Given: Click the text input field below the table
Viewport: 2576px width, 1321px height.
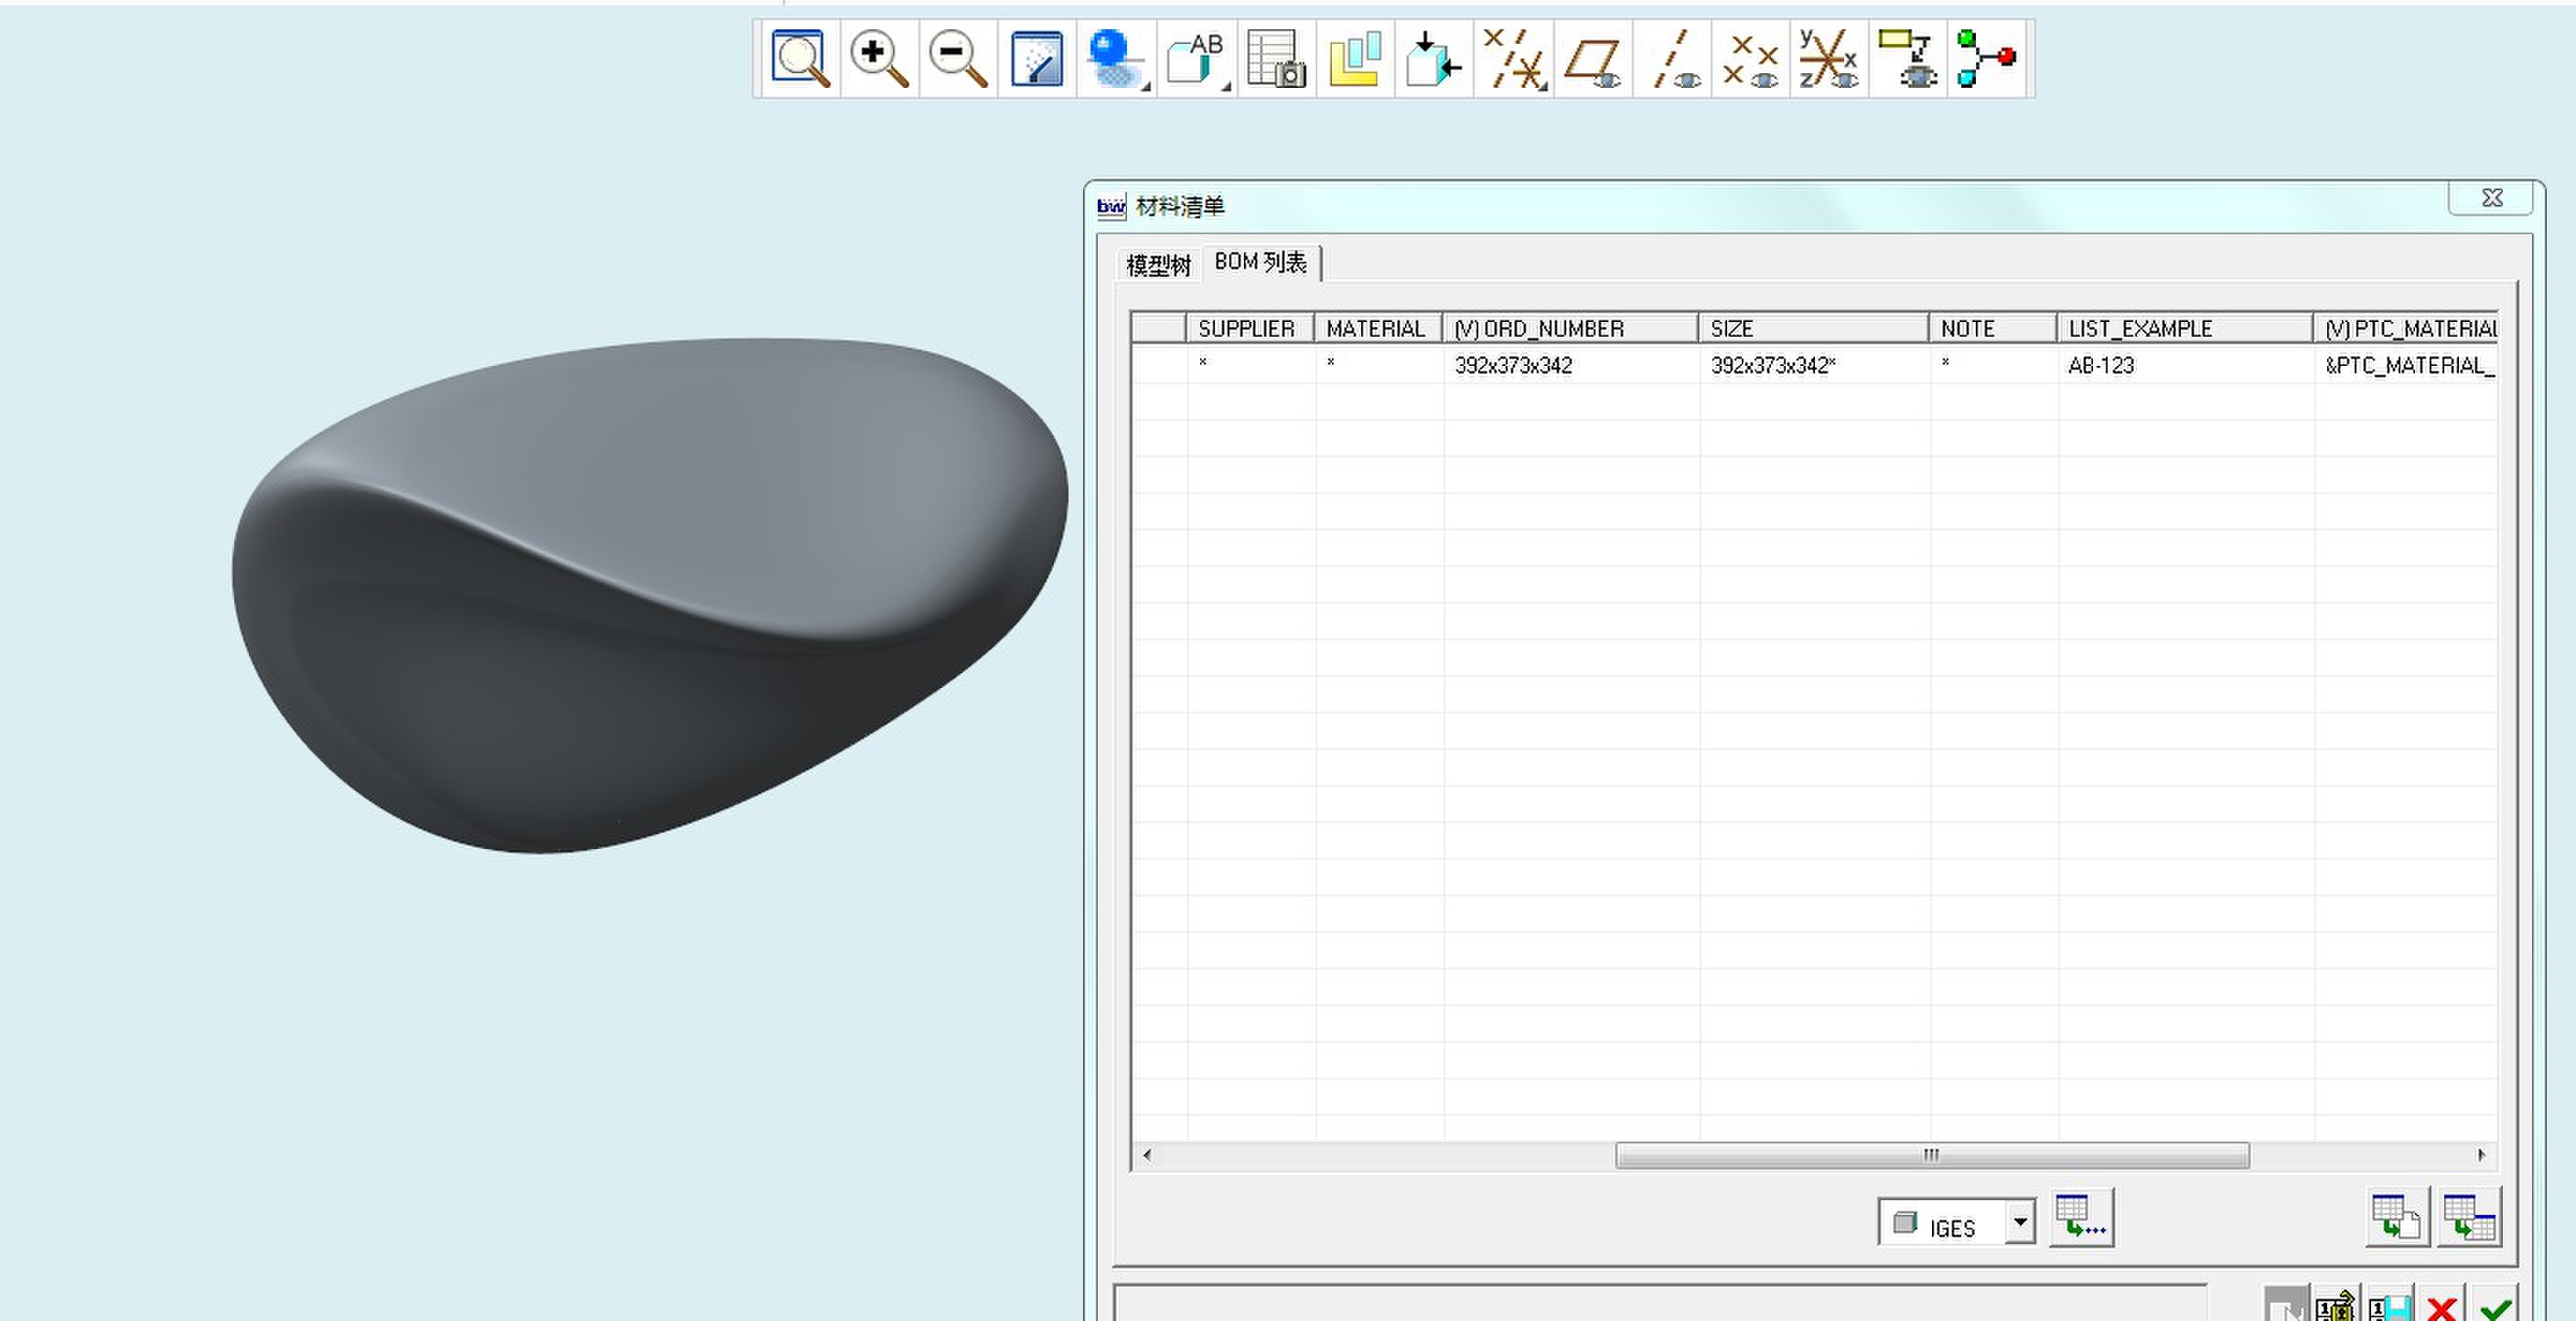Looking at the screenshot, I should point(1660,1303).
